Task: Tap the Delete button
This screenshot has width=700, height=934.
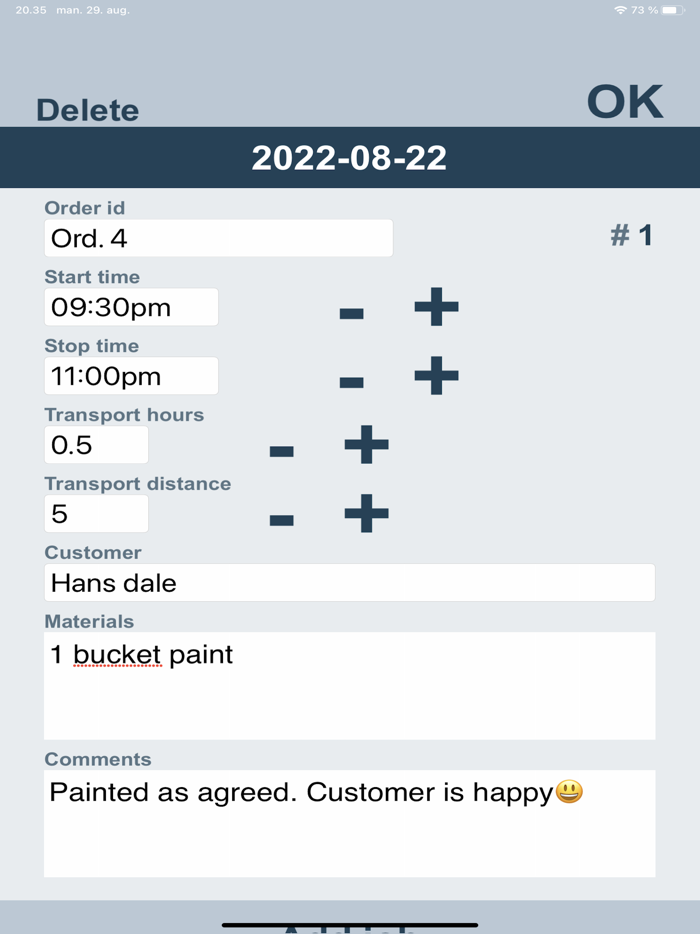Action: click(x=87, y=109)
